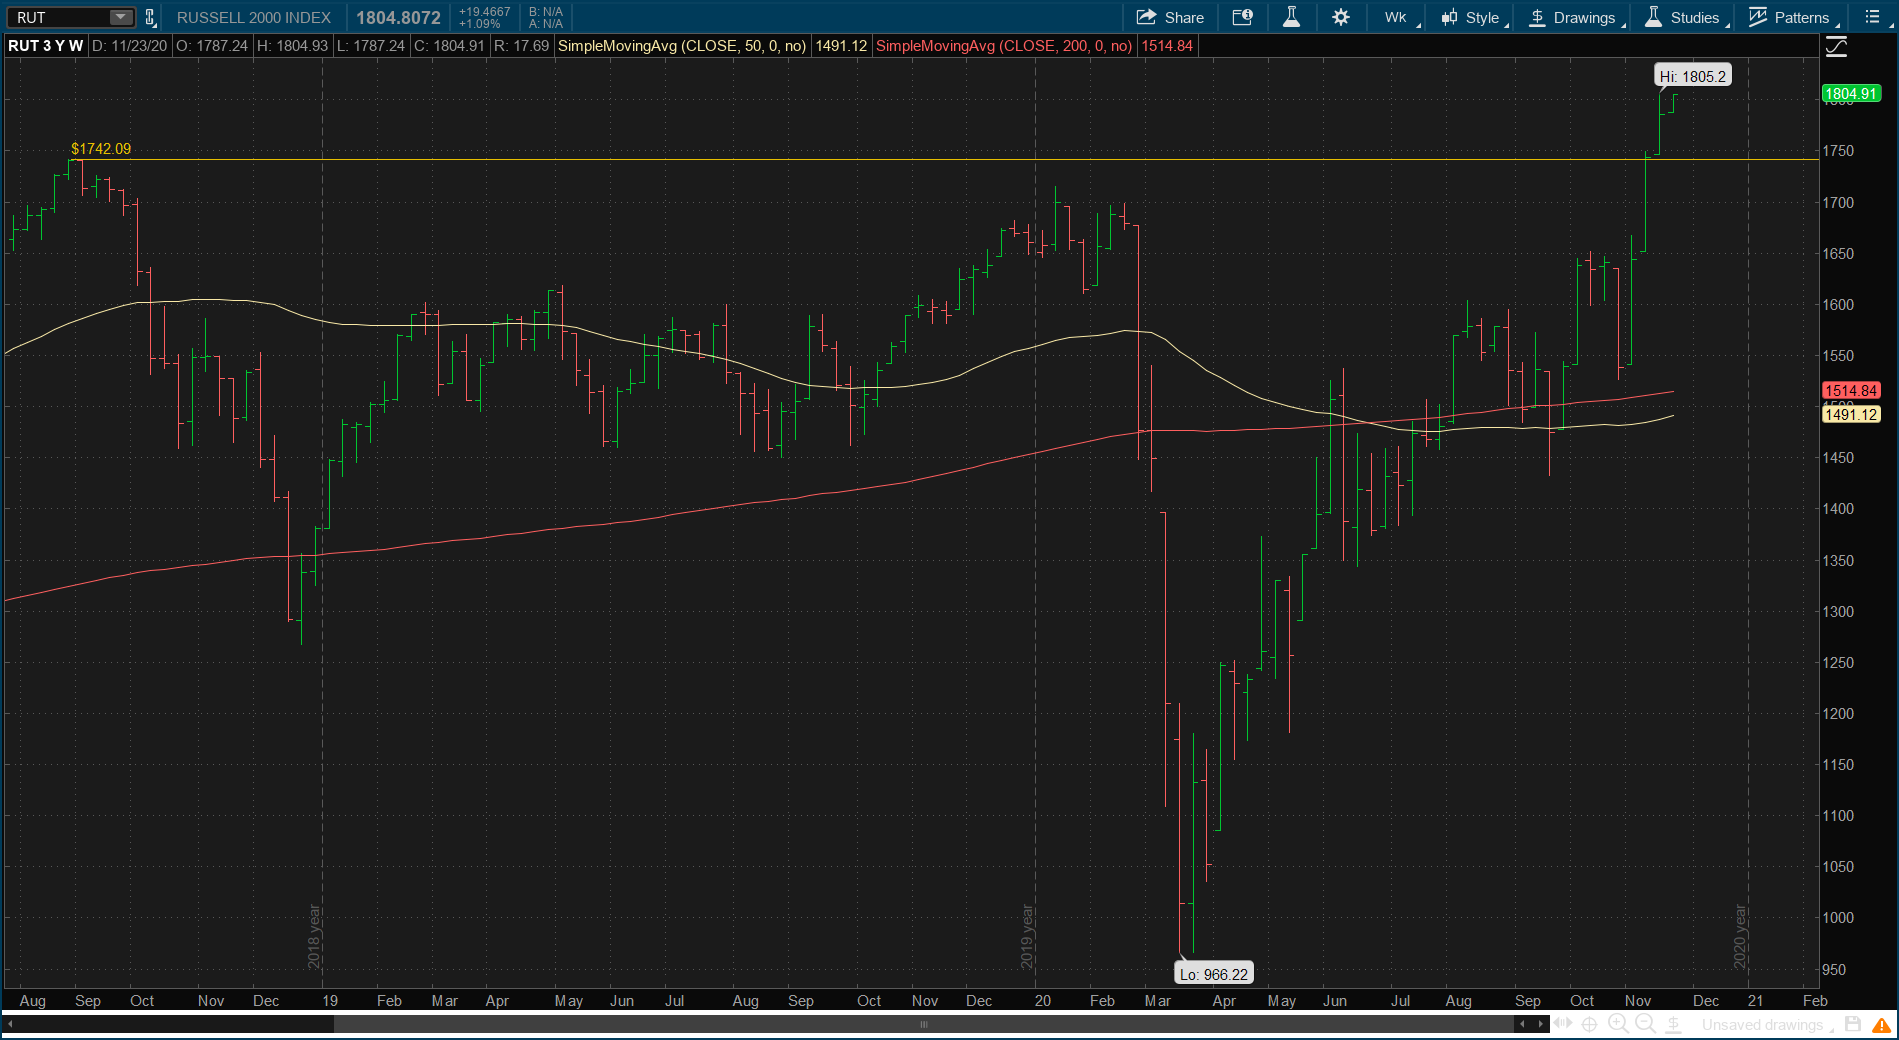Click the O: 1787.24 open value

212,46
